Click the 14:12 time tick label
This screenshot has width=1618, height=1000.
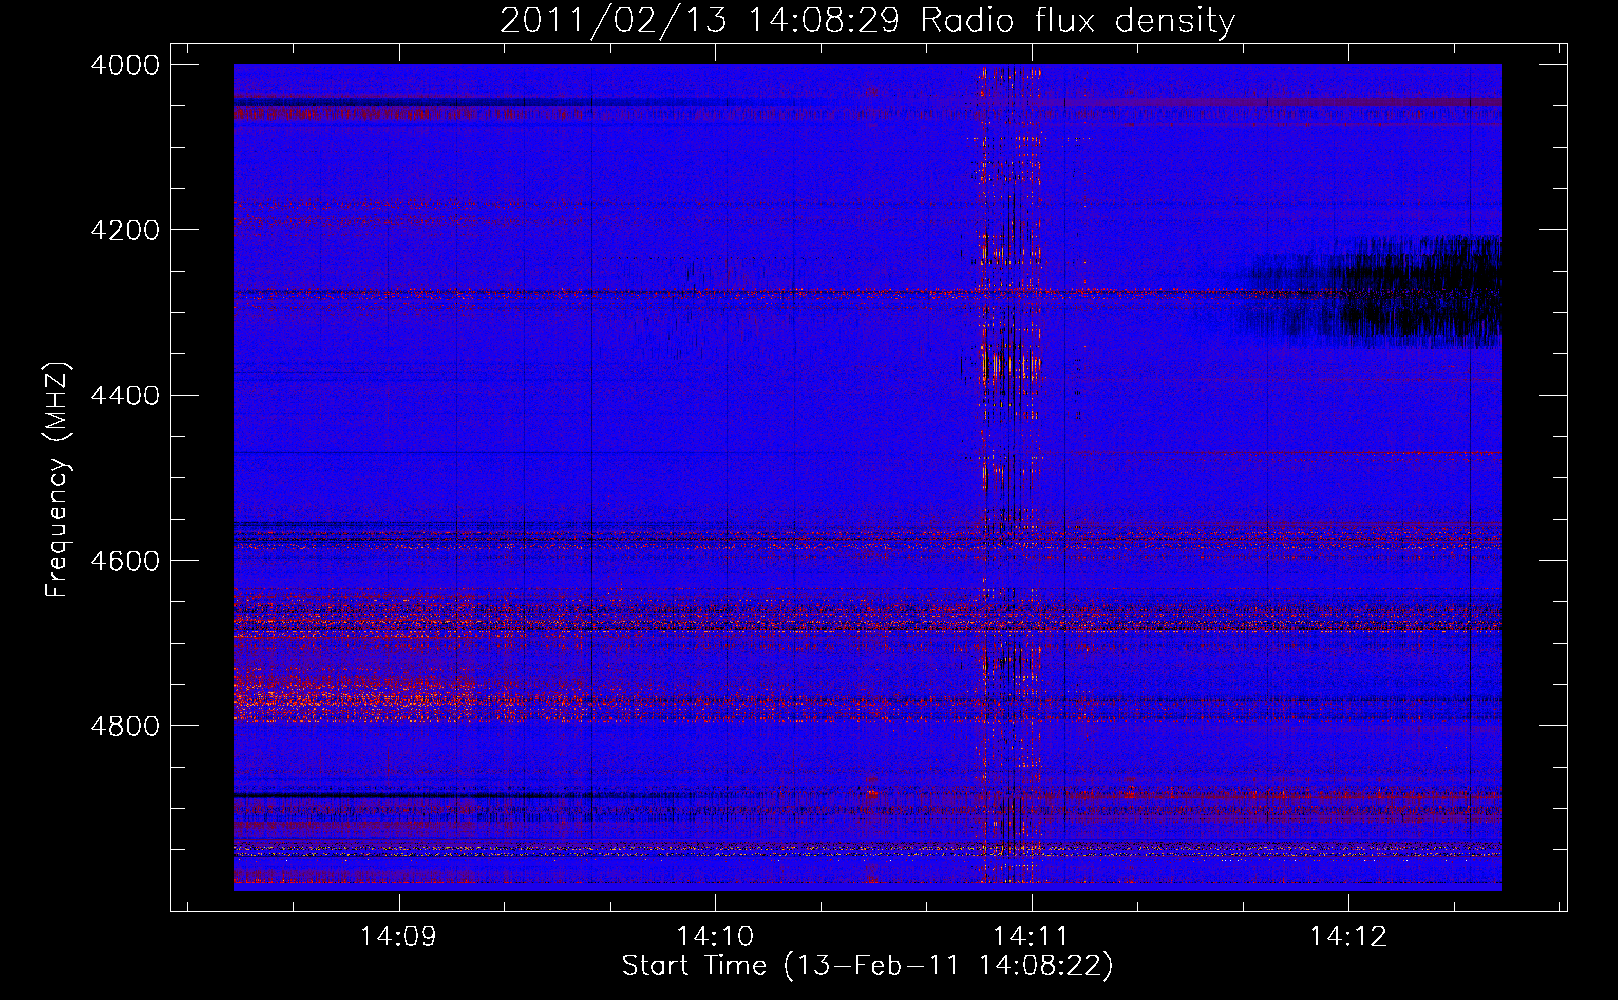[1348, 936]
